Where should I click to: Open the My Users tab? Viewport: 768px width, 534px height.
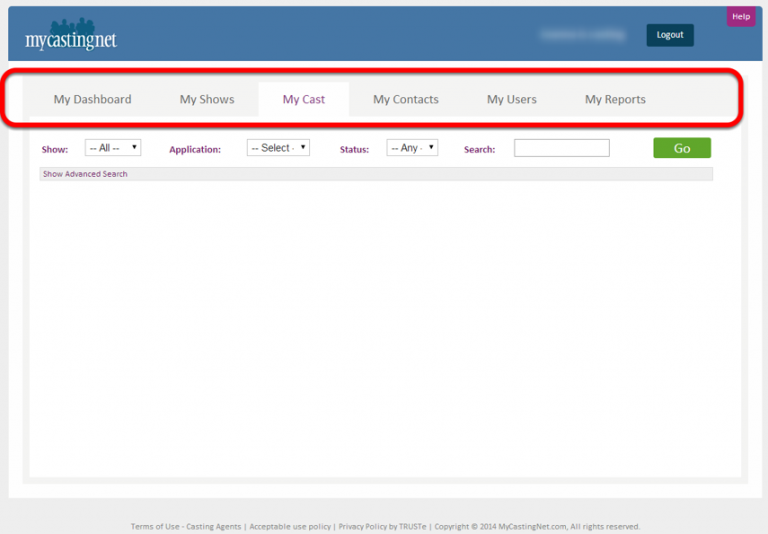(511, 99)
